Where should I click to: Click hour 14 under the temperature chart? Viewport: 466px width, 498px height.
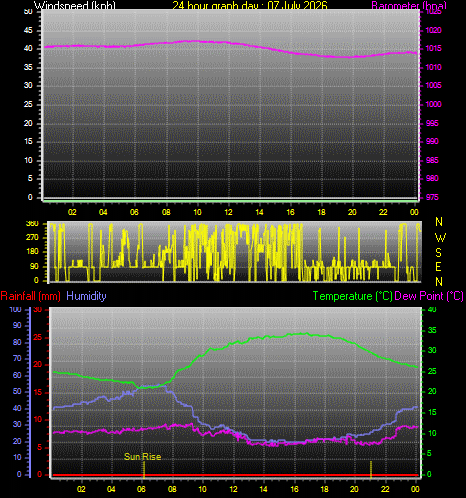[x=264, y=489]
